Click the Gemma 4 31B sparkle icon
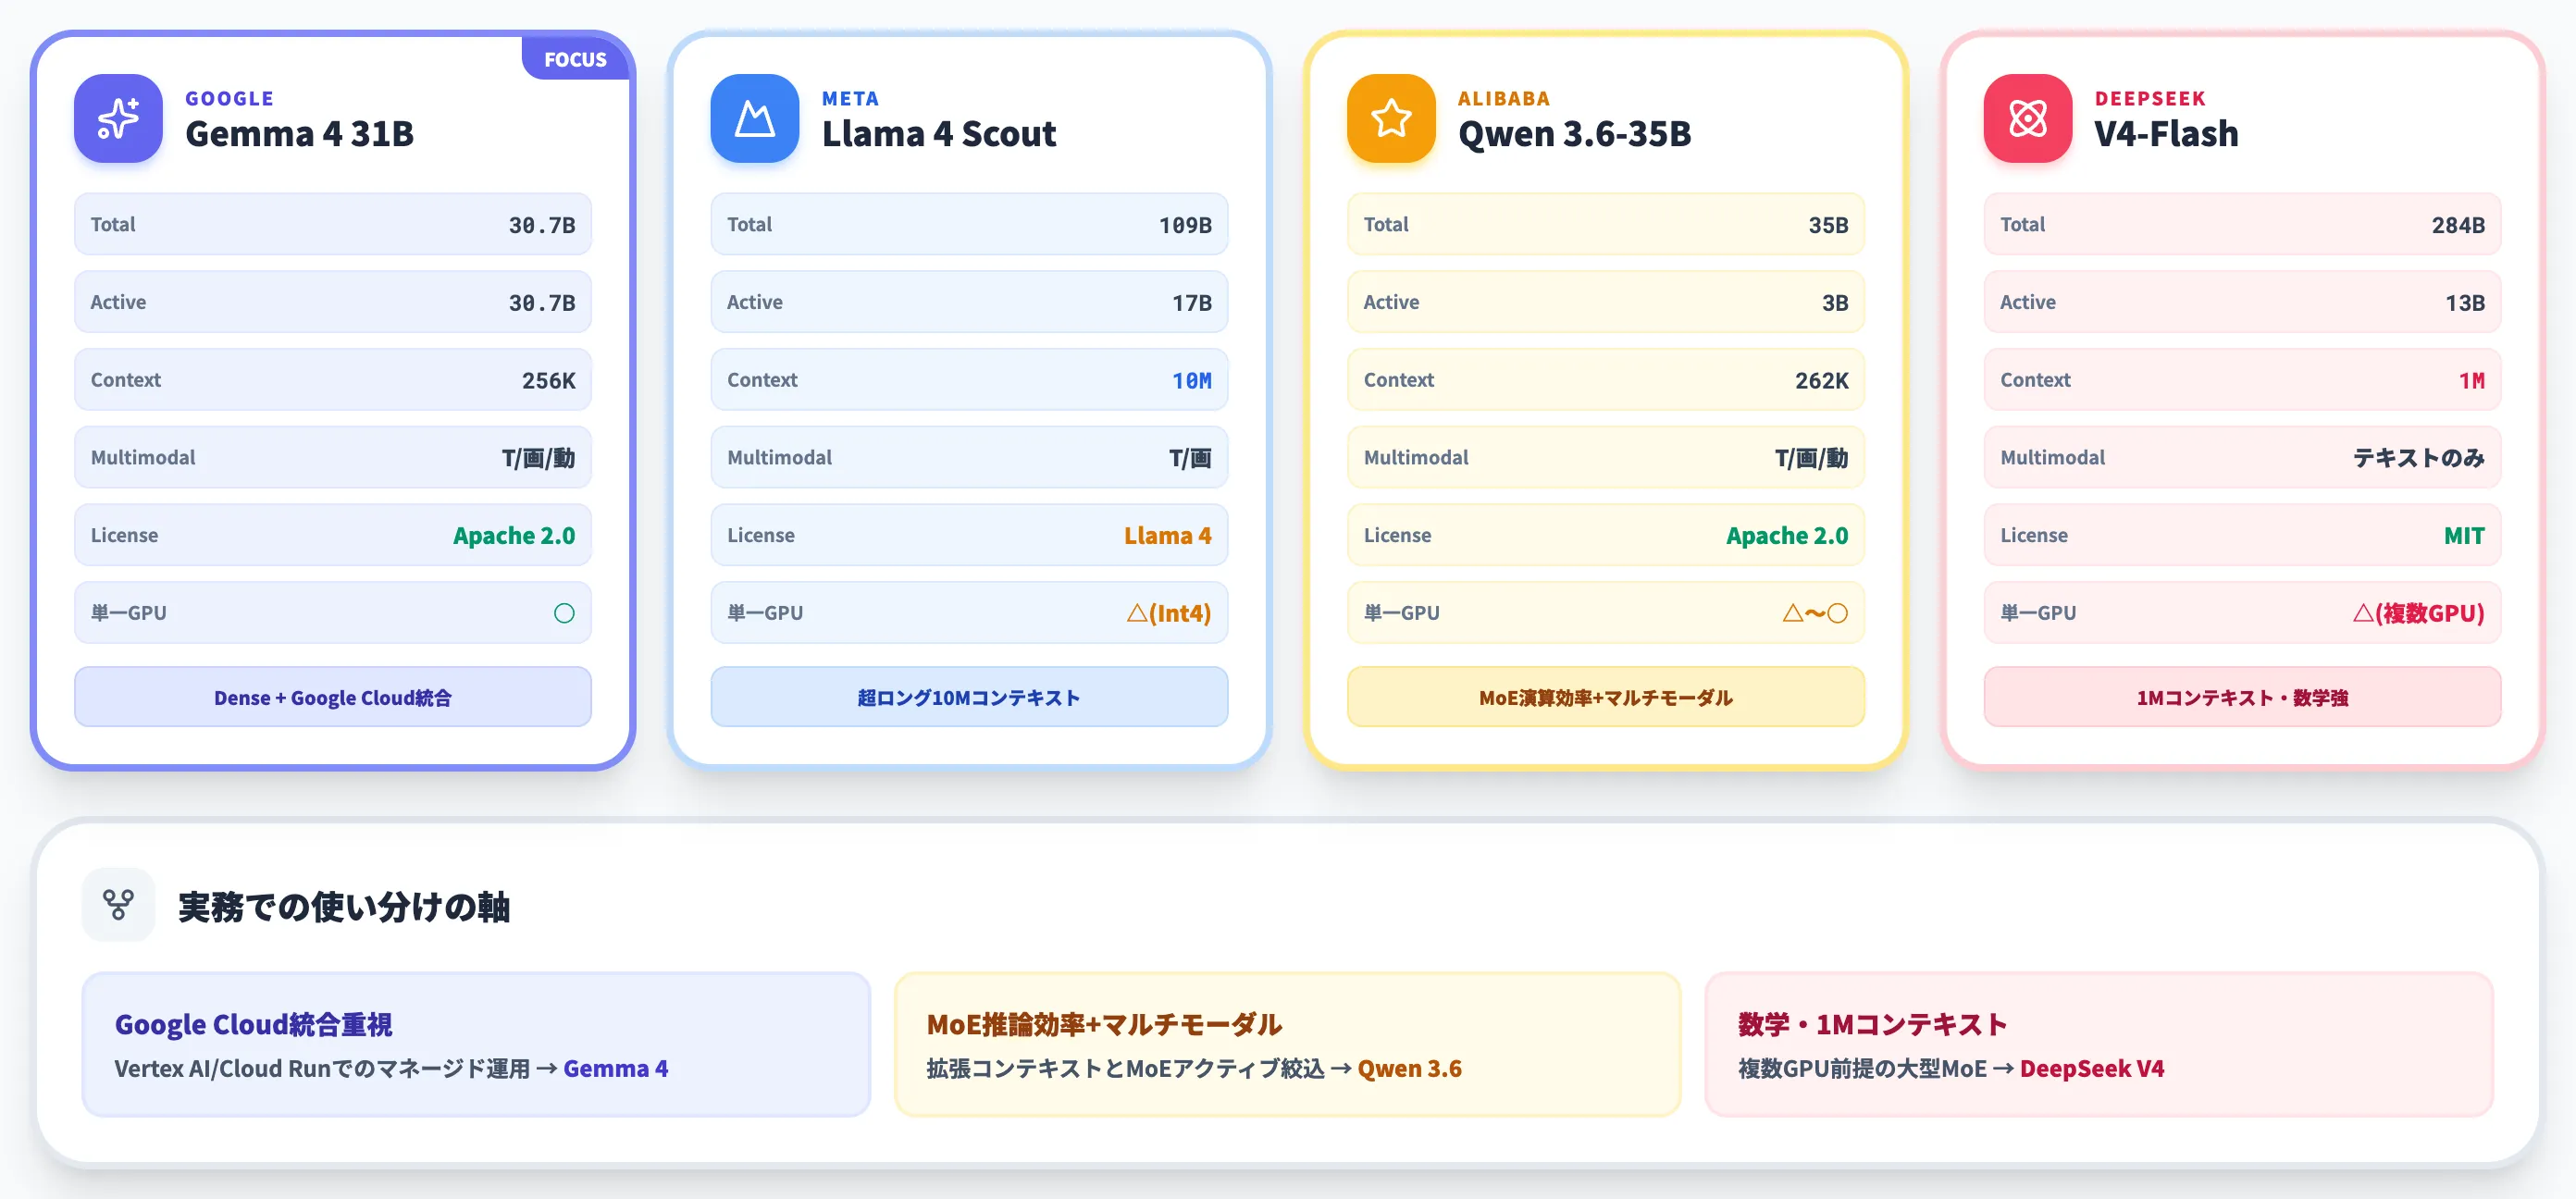This screenshot has height=1199, width=2576. tap(118, 118)
